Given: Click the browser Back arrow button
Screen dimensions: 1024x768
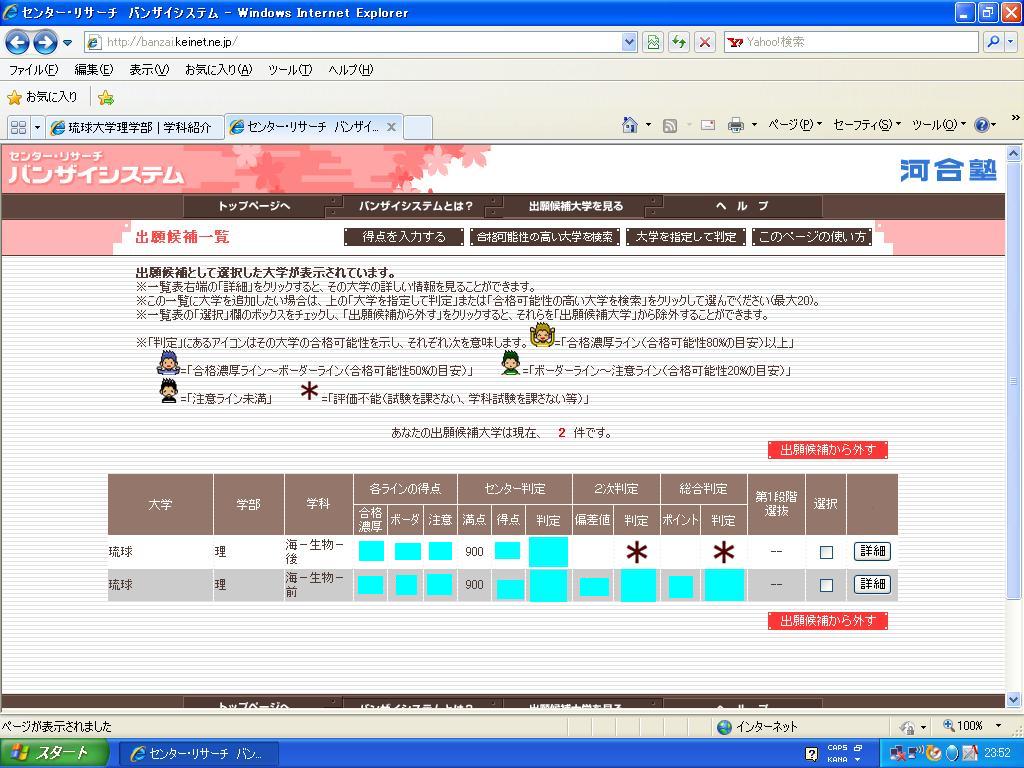Looking at the screenshot, I should 17,42.
